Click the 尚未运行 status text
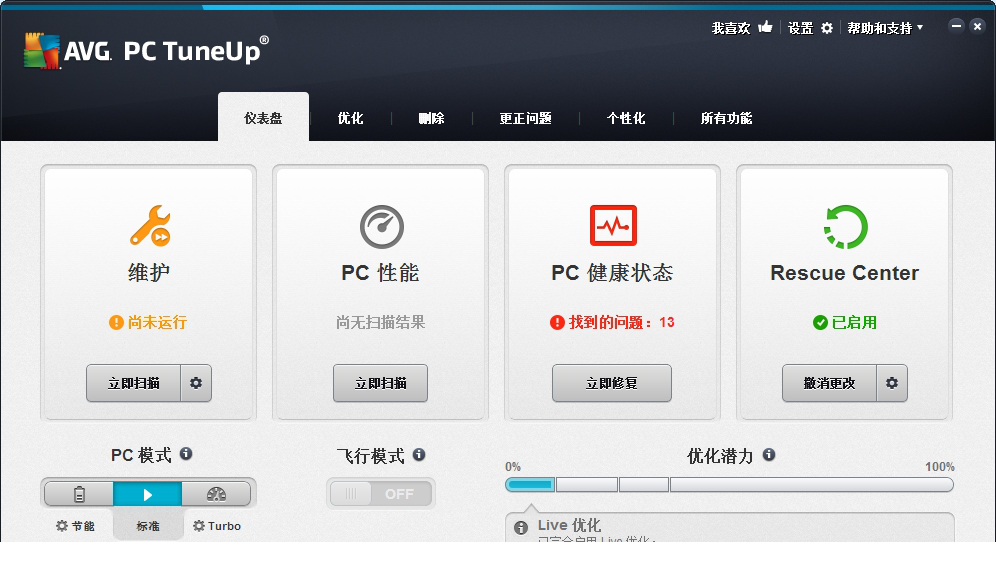996x563 pixels. (157, 322)
